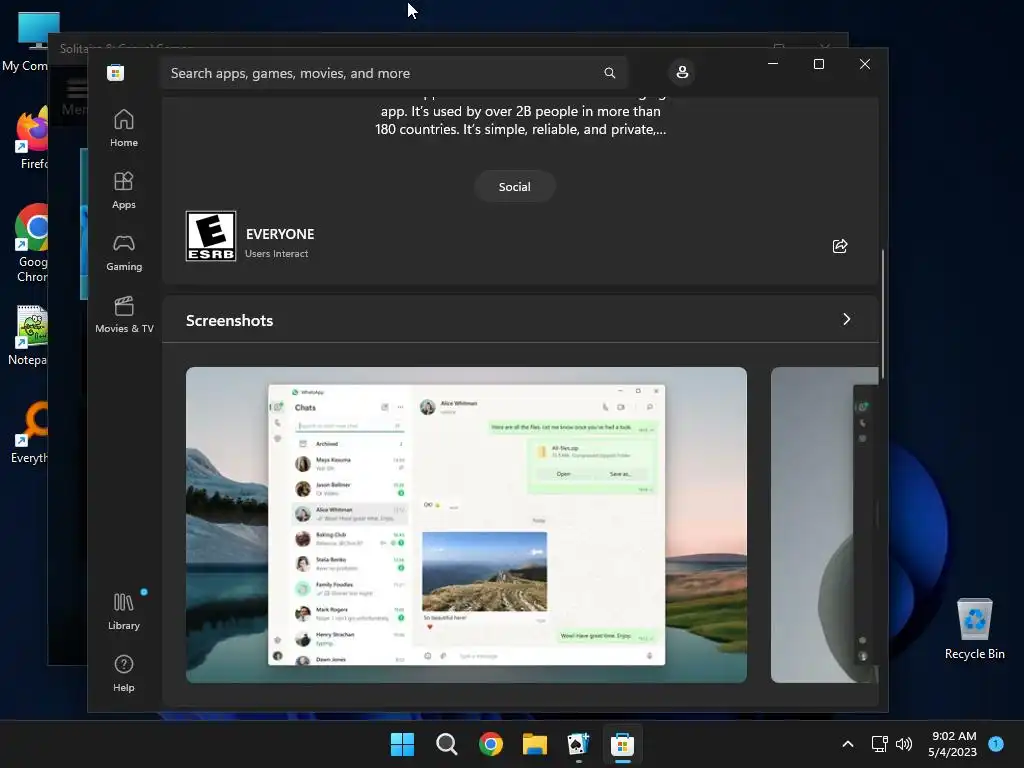The height and width of the screenshot is (768, 1024).
Task: Open the user account profile icon
Action: [x=682, y=72]
